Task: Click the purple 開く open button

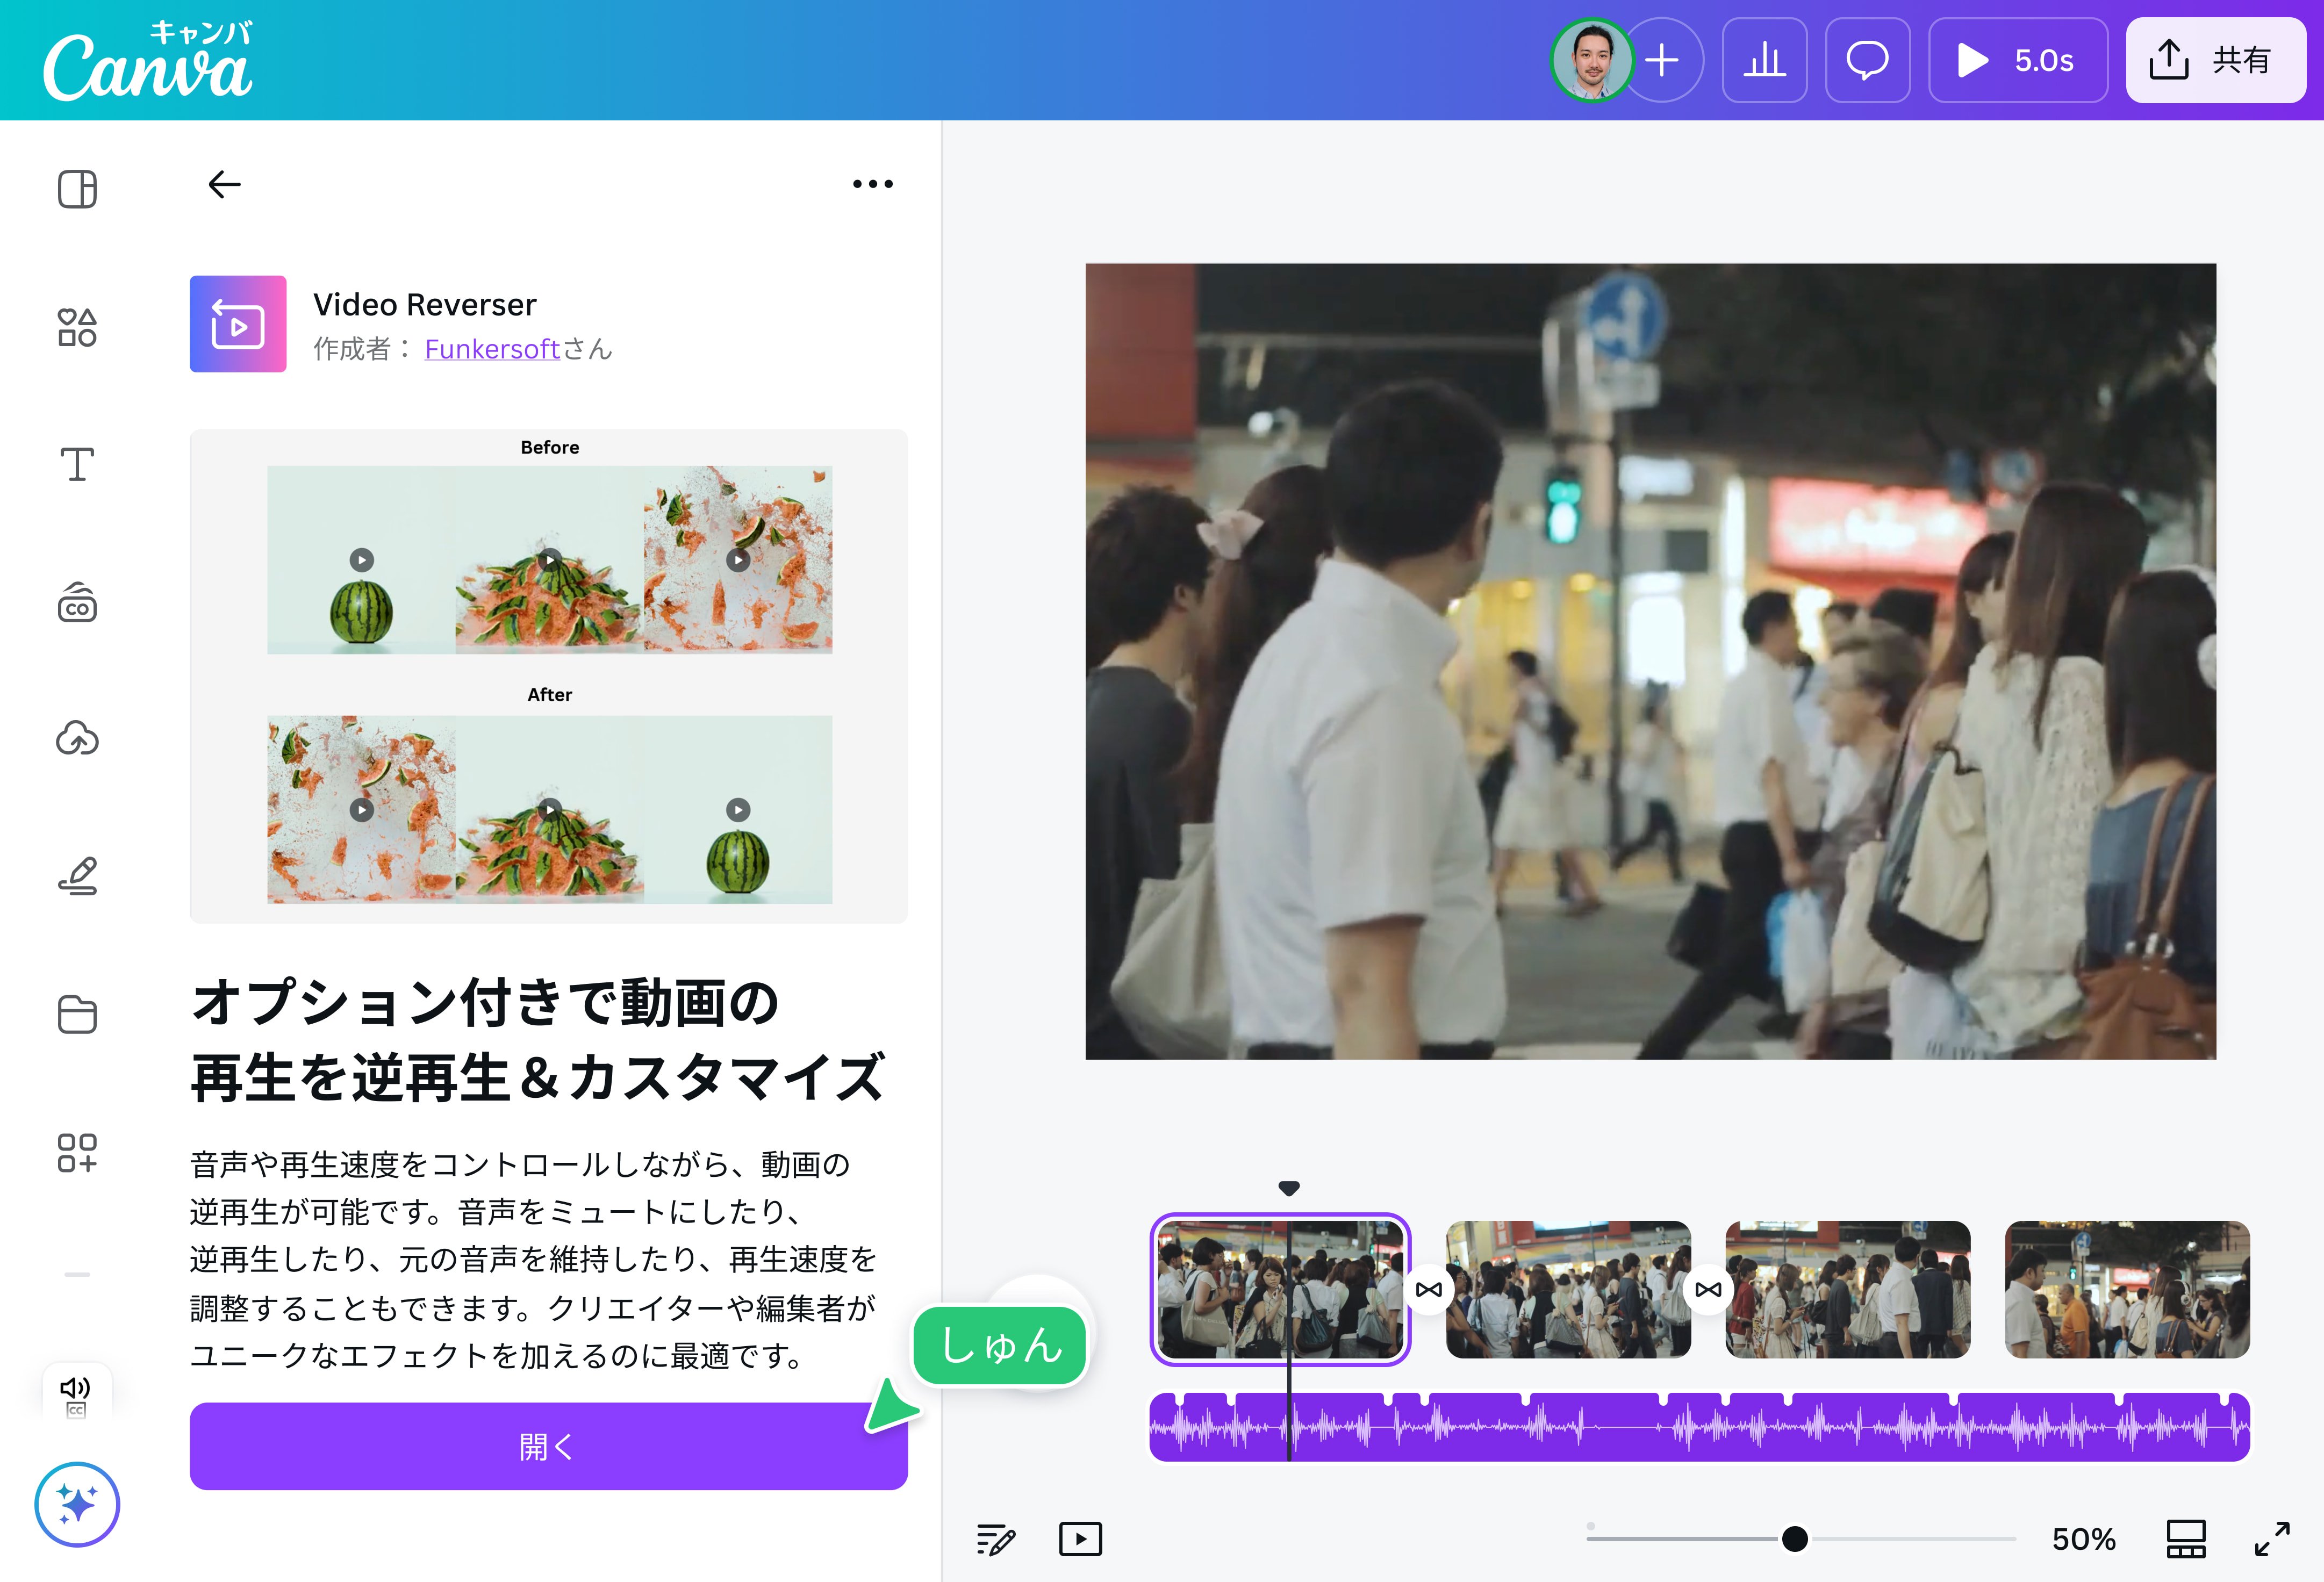Action: 548,1446
